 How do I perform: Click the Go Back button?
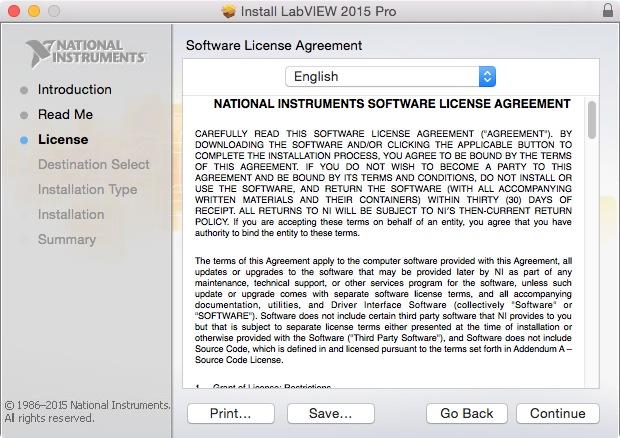[467, 413]
